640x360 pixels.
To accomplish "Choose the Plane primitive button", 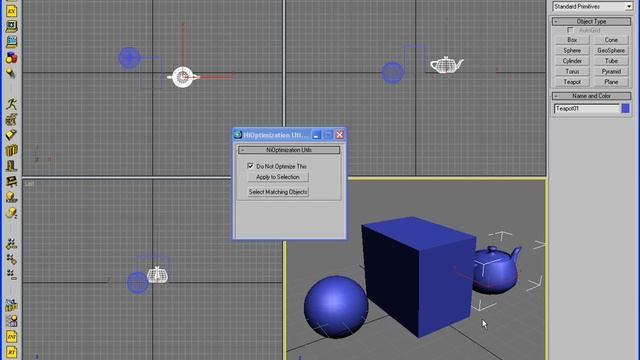I will click(611, 82).
